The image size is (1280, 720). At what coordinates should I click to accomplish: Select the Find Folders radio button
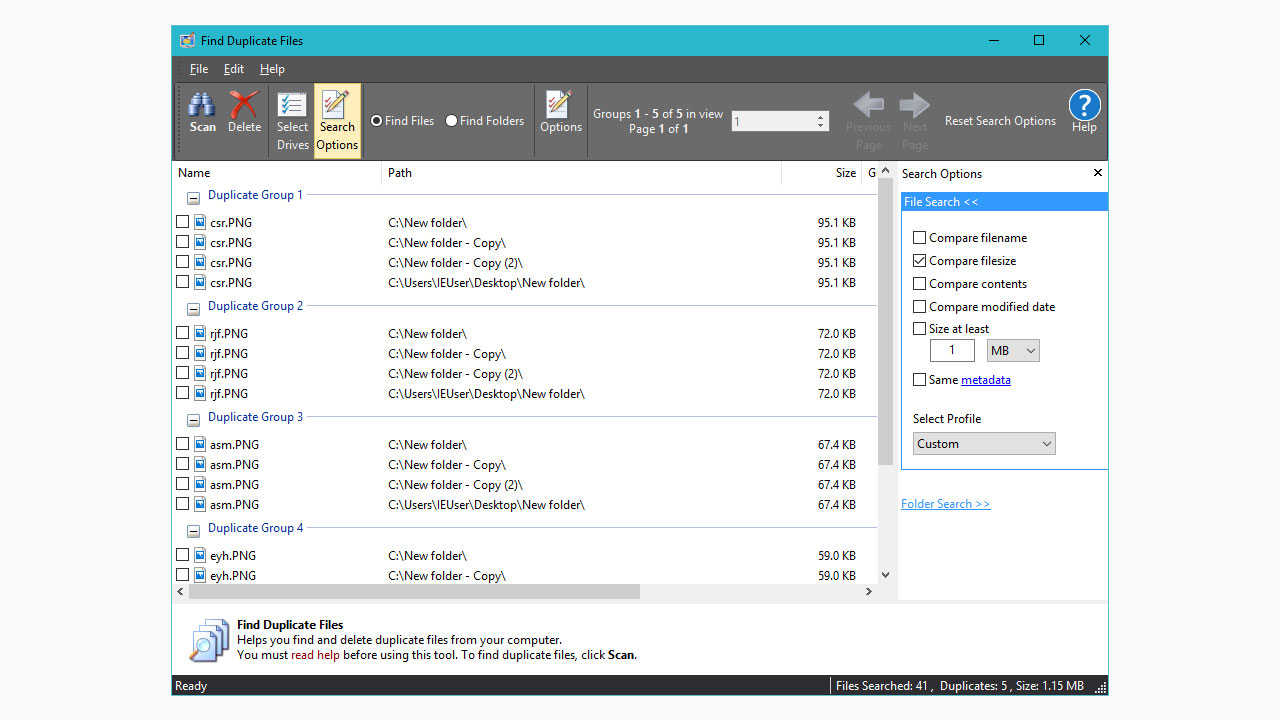coord(452,121)
